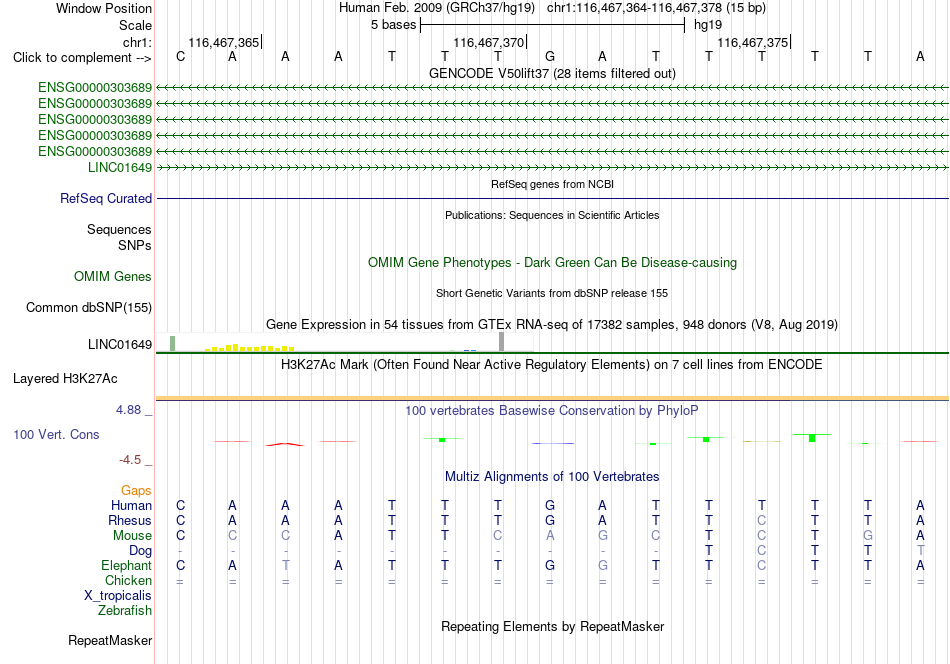Select the Rhesus species row label

[x=130, y=520]
